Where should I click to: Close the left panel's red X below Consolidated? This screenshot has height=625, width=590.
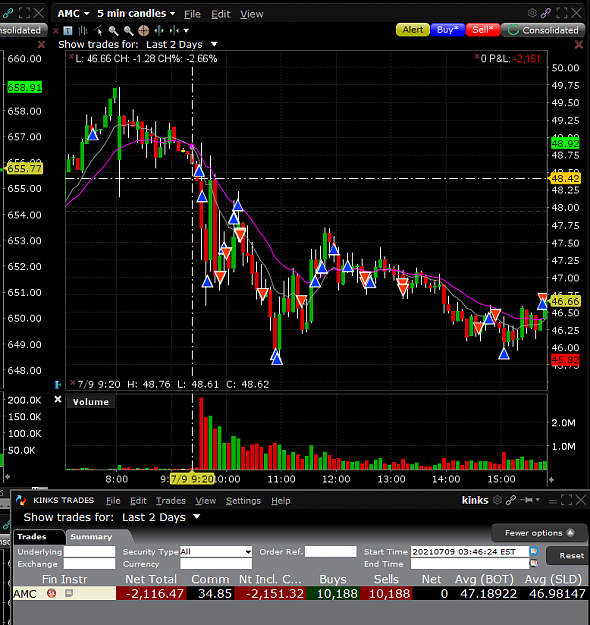coord(41,44)
